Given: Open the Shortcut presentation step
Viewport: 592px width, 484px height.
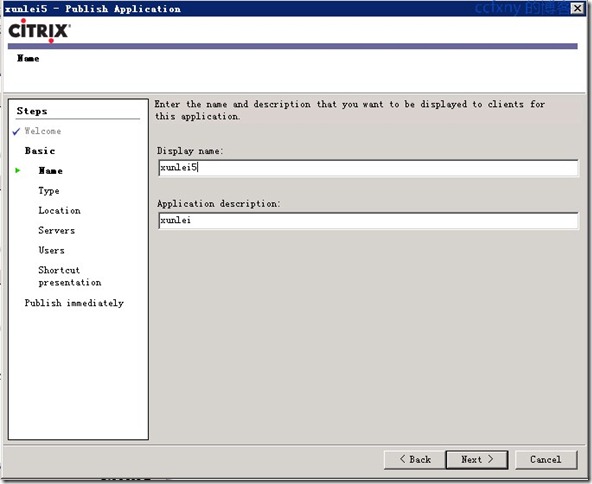Looking at the screenshot, I should [70, 276].
